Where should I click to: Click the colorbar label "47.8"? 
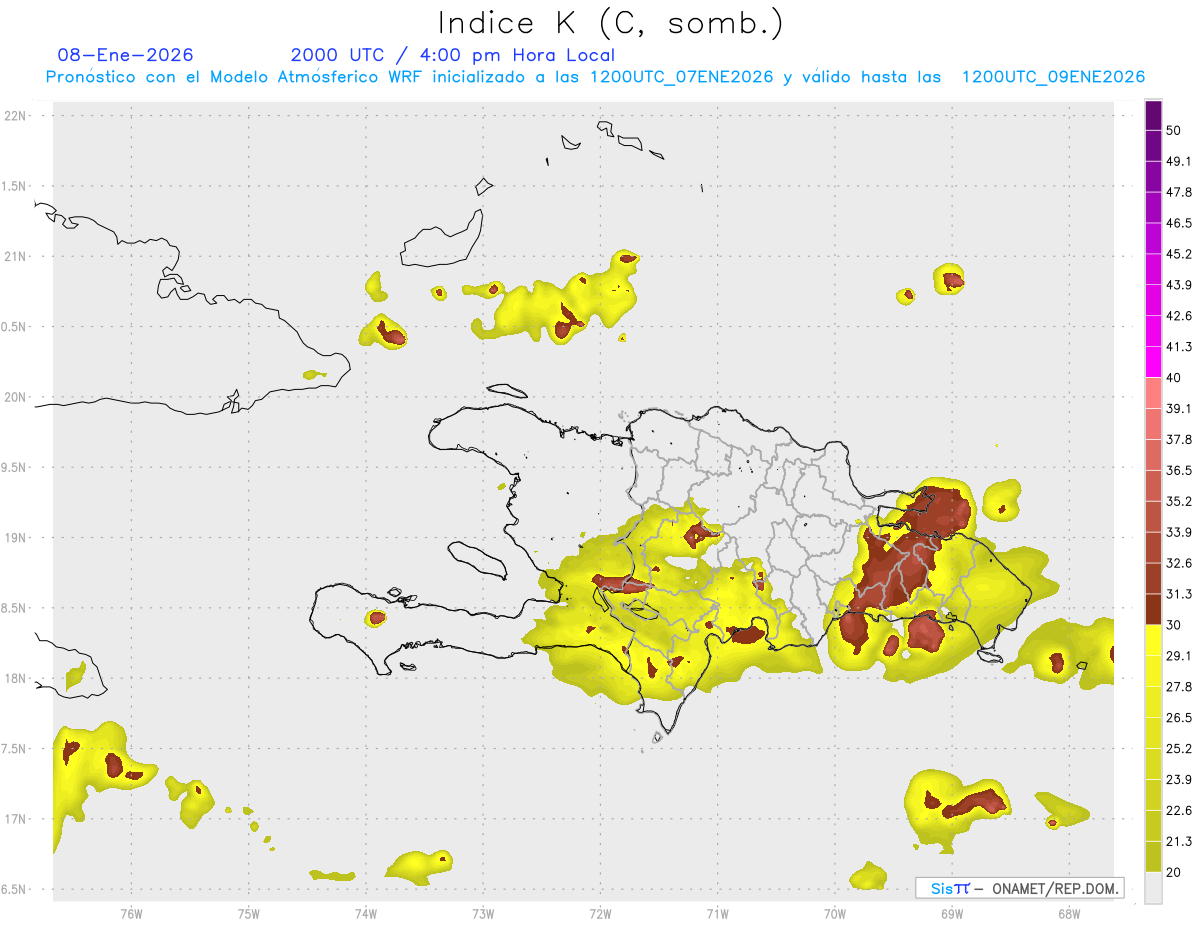(x=1179, y=192)
